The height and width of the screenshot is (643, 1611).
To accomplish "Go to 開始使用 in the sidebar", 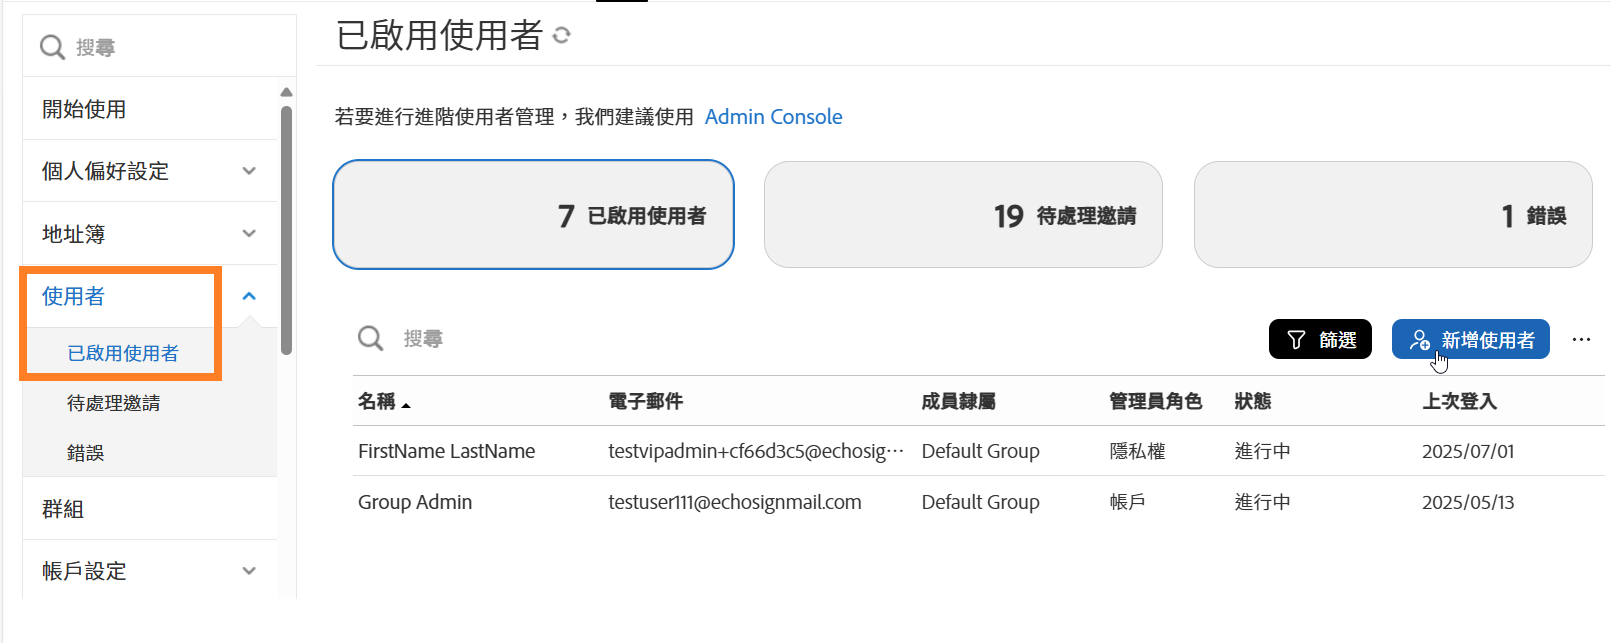I will pos(84,109).
